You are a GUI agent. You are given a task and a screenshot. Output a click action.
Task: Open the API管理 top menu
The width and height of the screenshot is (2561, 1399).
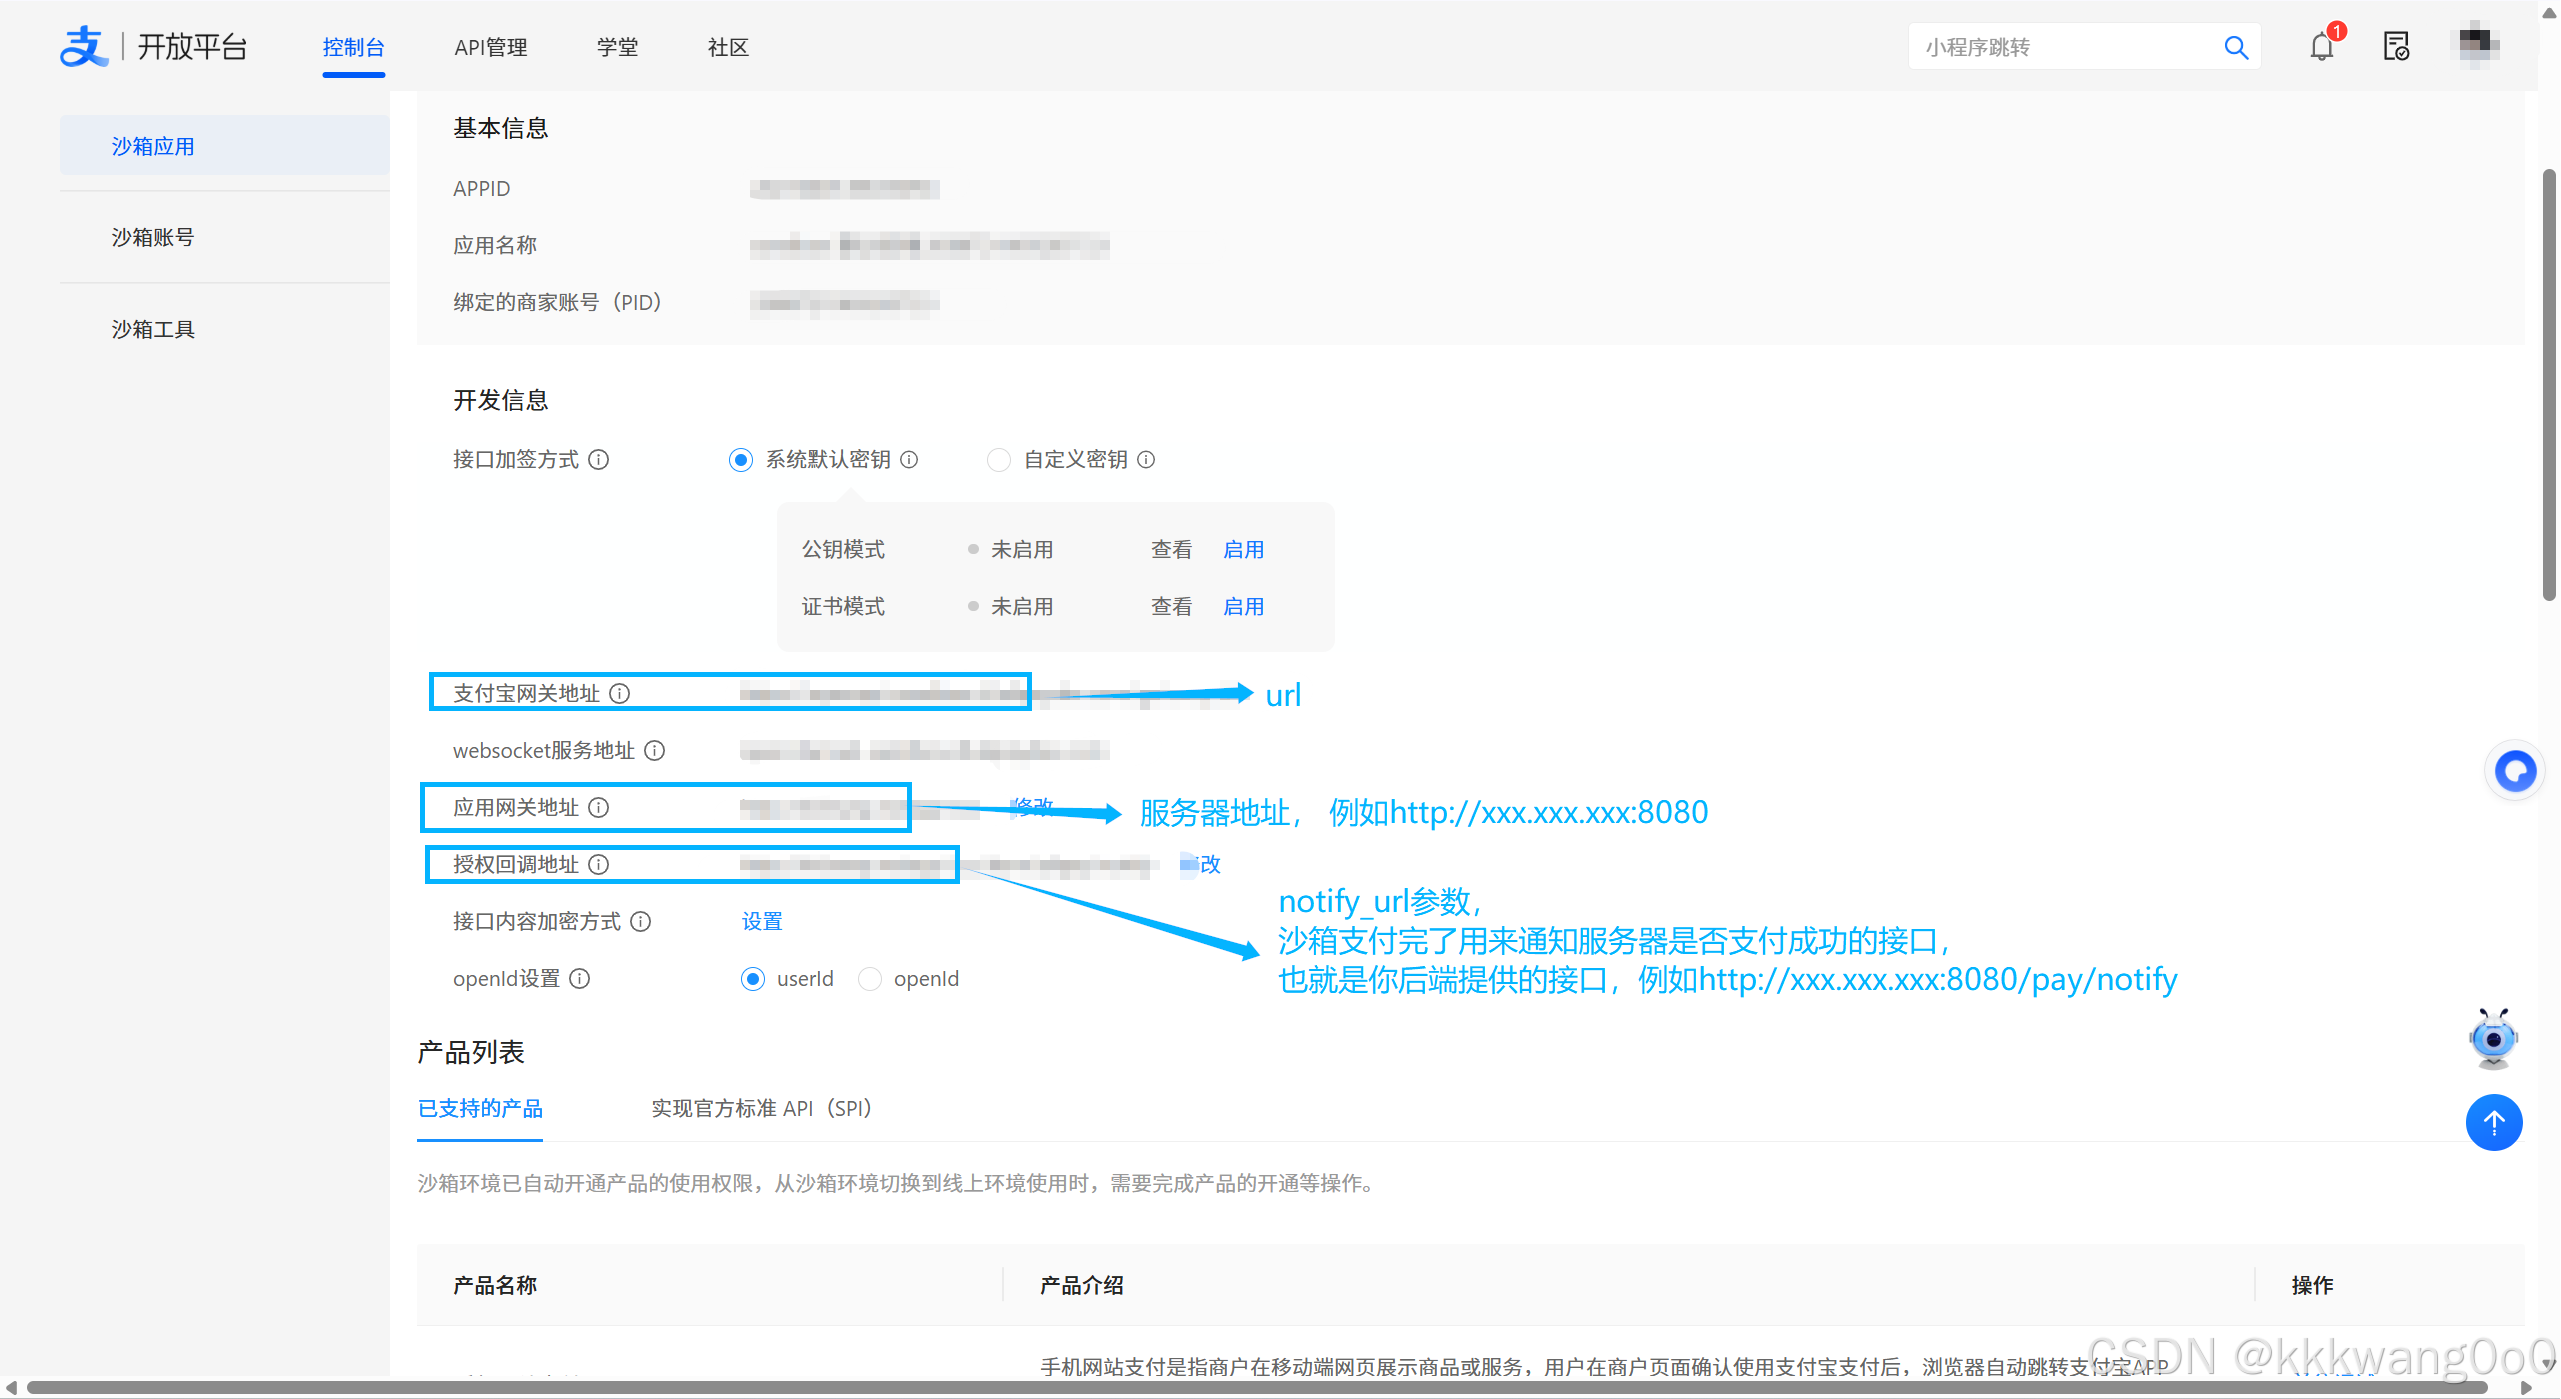490,47
